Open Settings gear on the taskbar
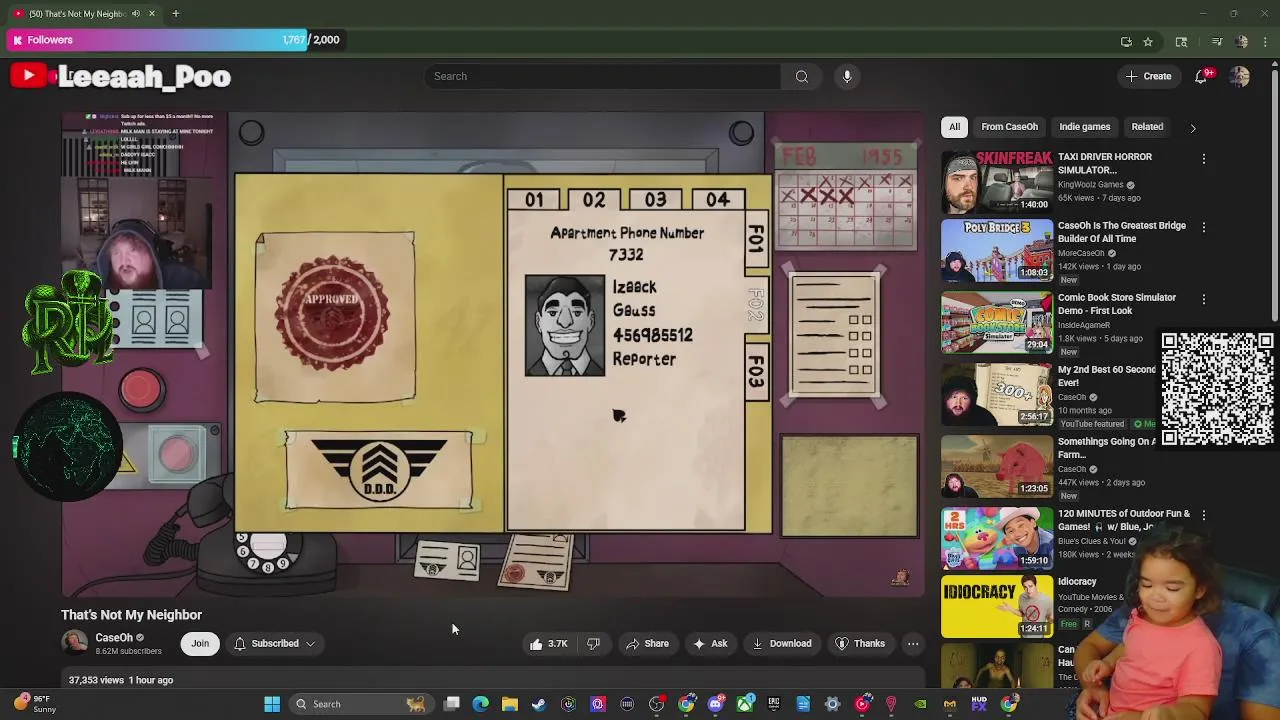This screenshot has width=1280, height=720. click(832, 704)
